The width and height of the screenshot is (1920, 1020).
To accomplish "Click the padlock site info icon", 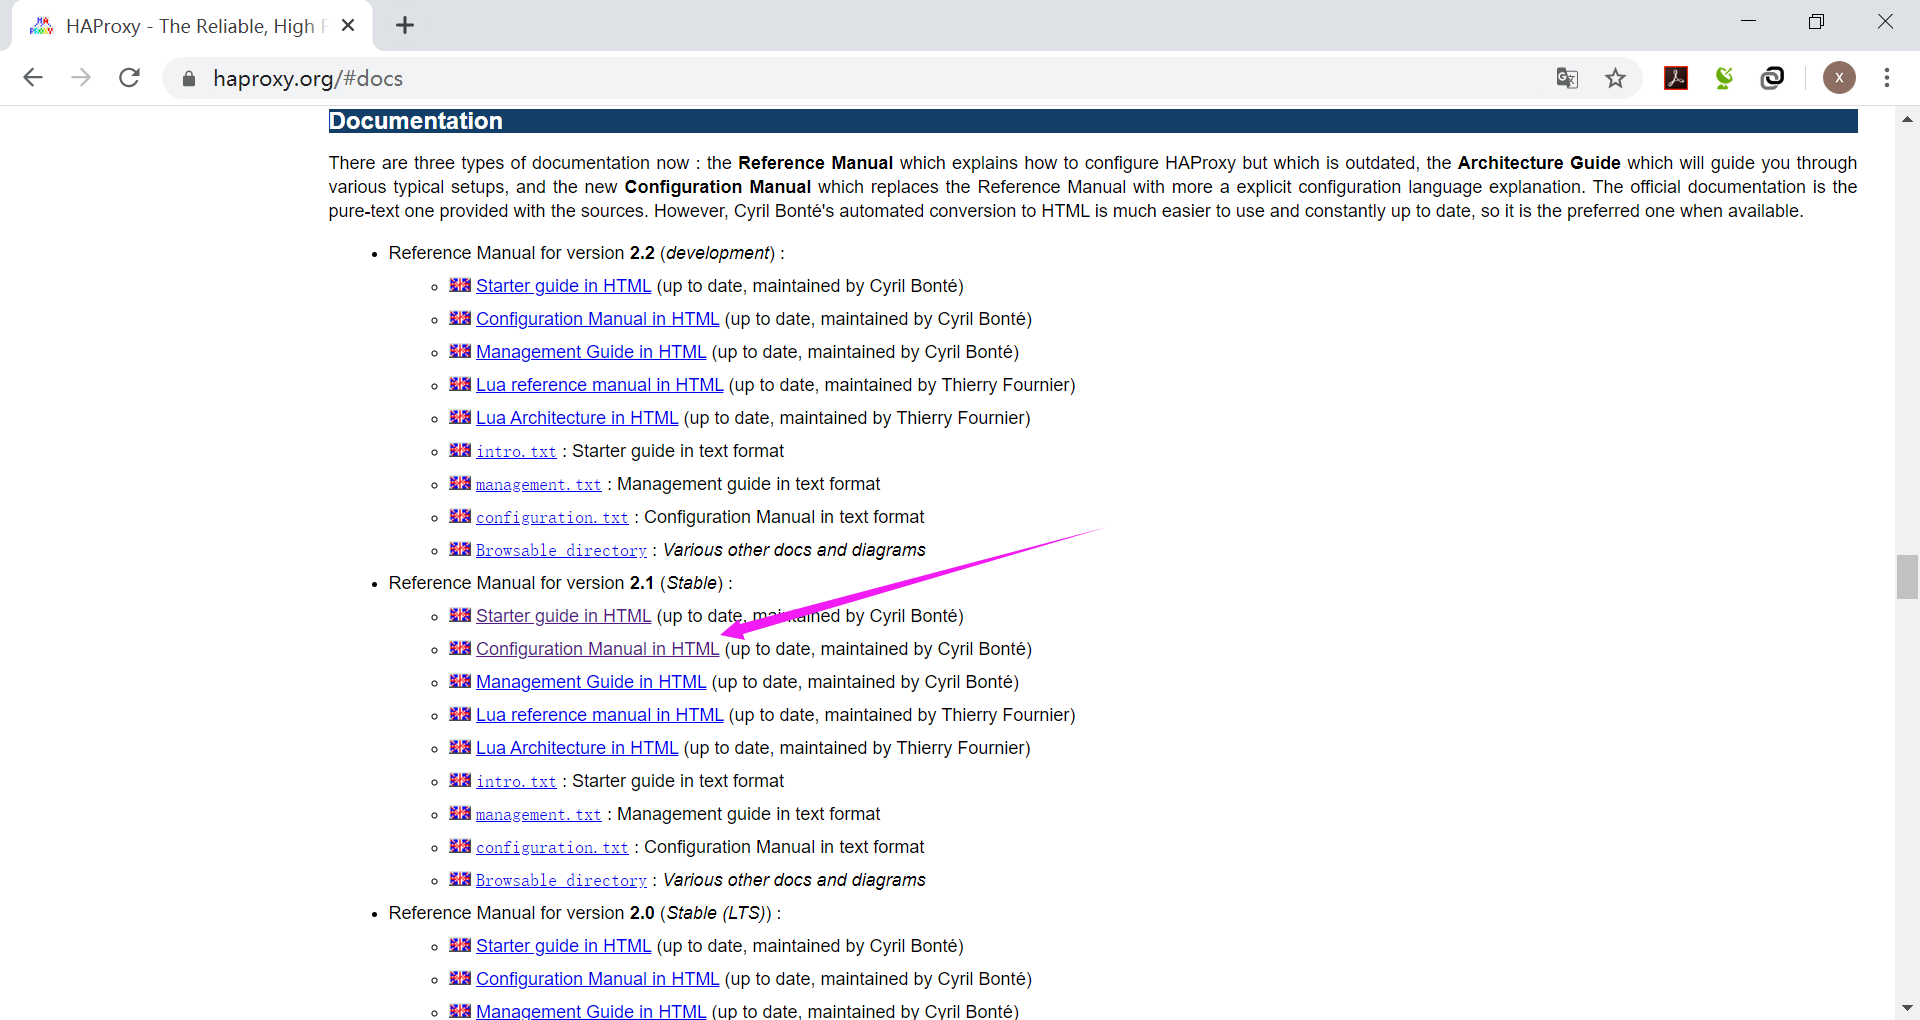I will [x=188, y=78].
